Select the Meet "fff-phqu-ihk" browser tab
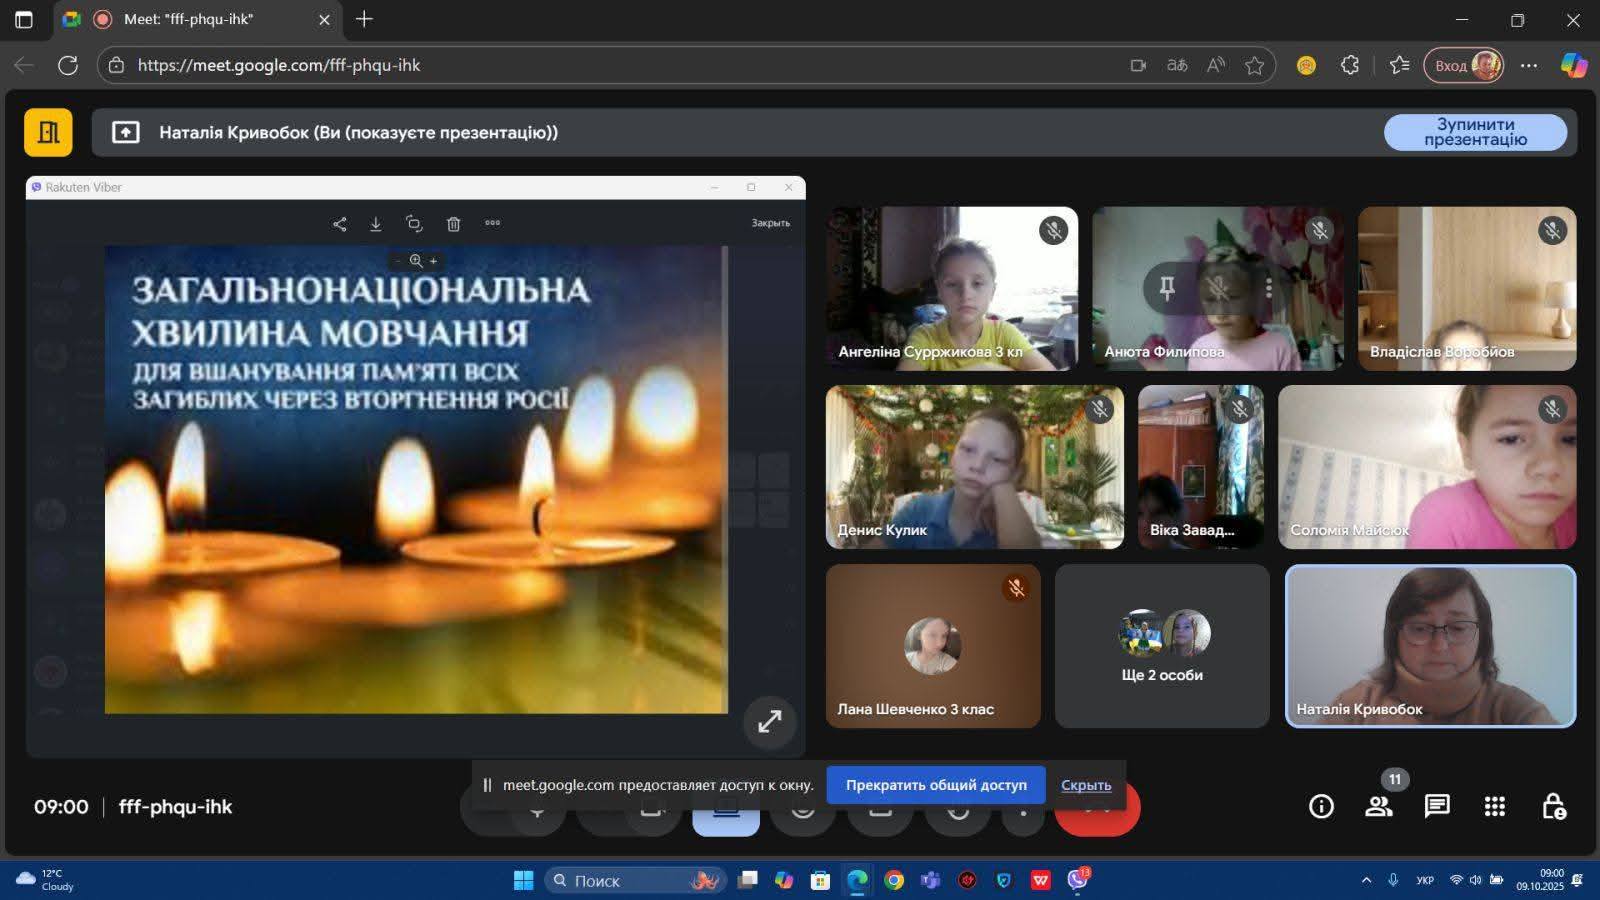The height and width of the screenshot is (900, 1600). tap(190, 19)
